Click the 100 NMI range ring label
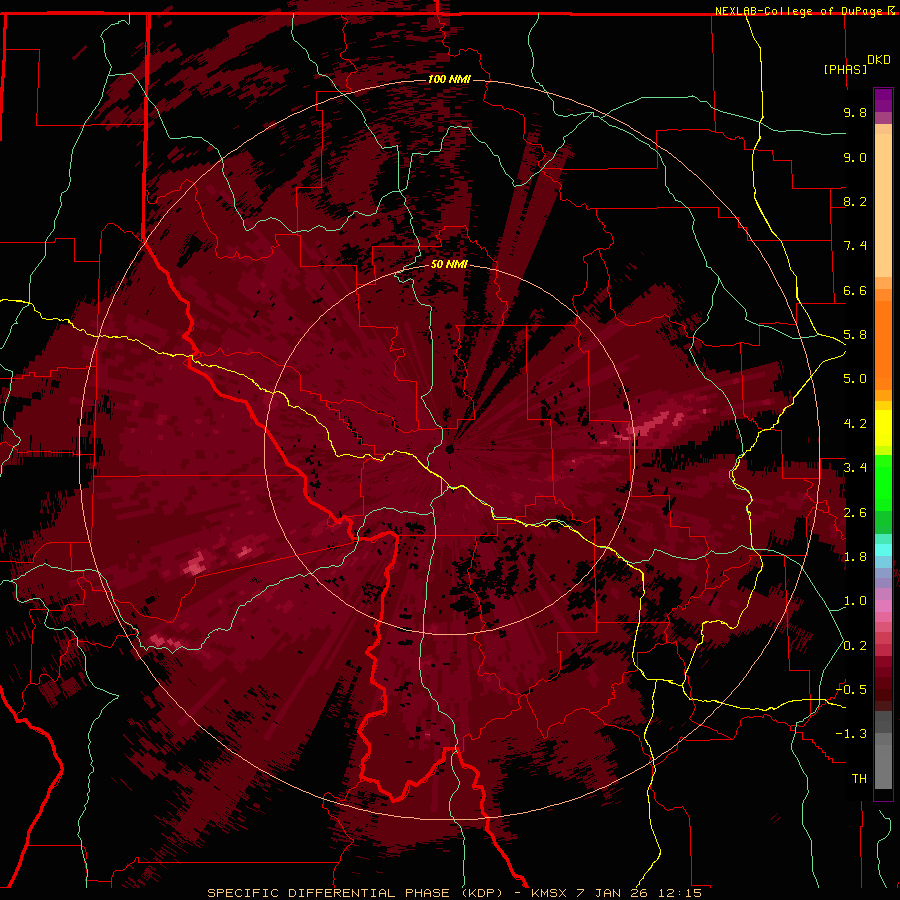Viewport: 900px width, 900px height. click(x=449, y=79)
